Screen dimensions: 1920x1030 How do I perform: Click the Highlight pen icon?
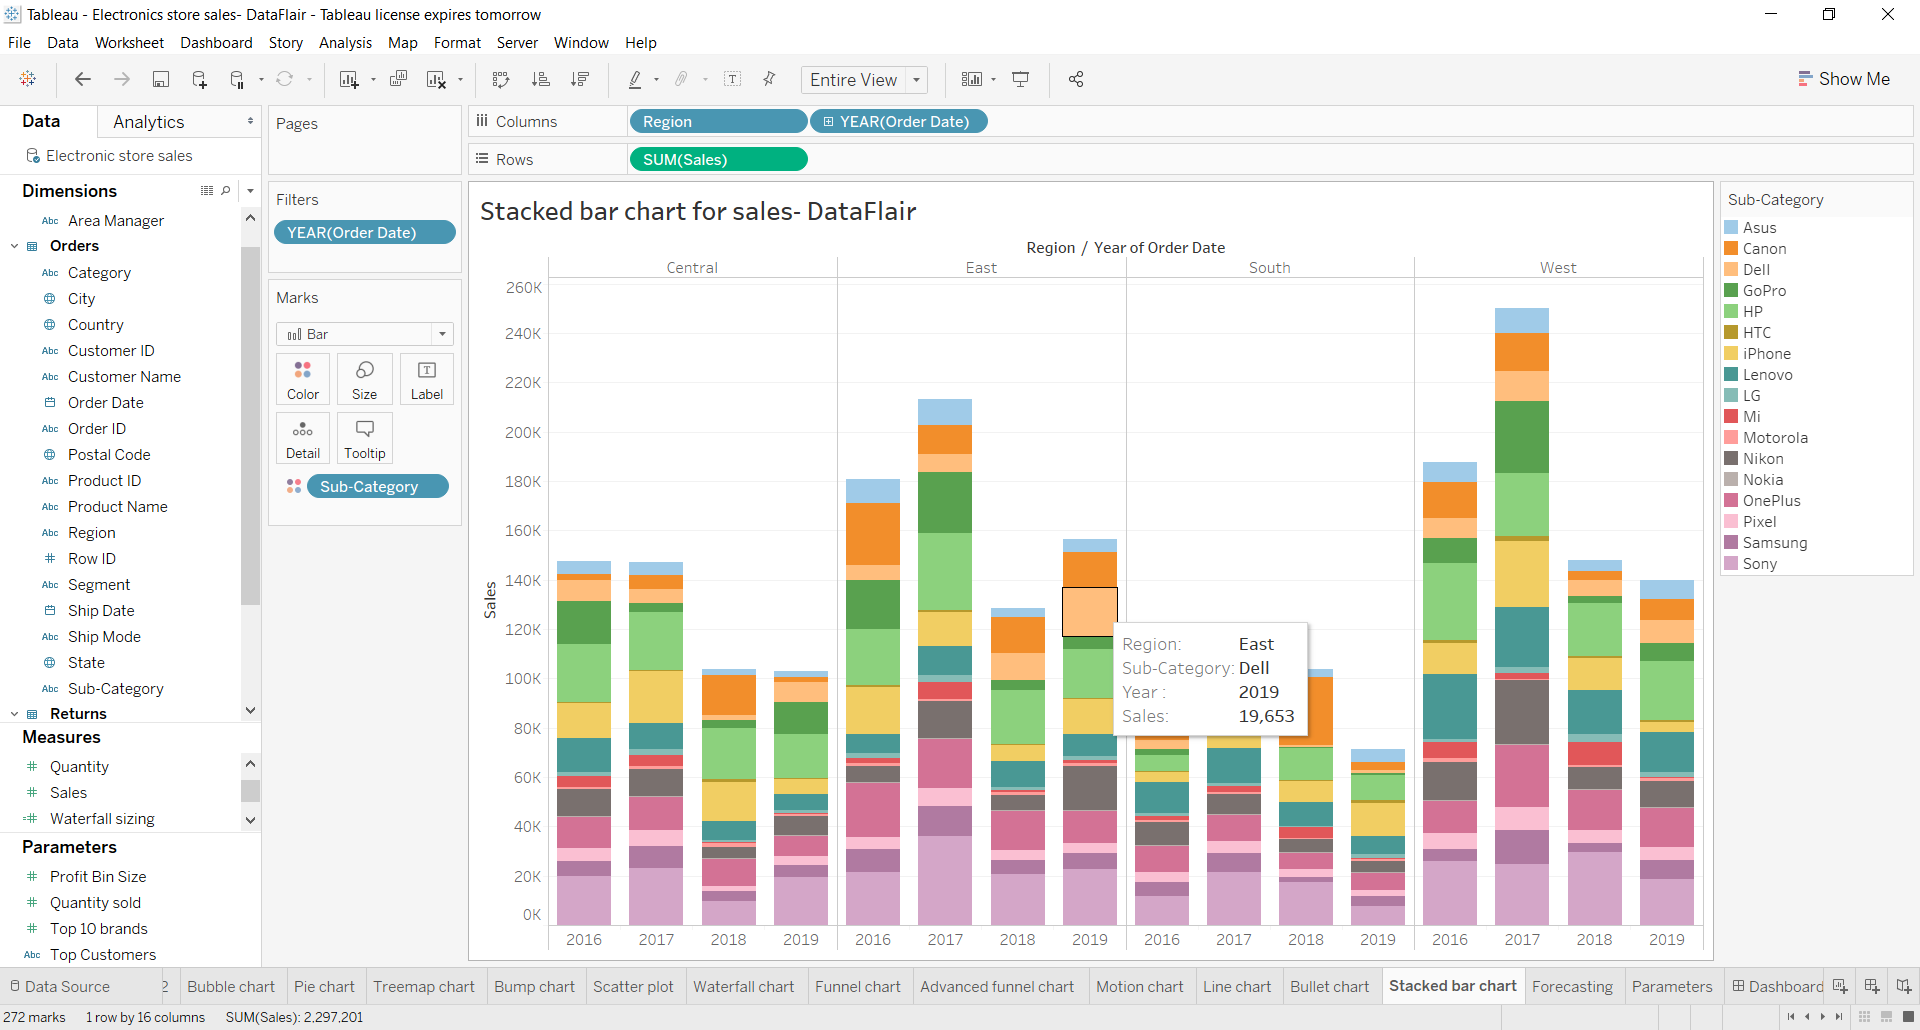point(635,79)
